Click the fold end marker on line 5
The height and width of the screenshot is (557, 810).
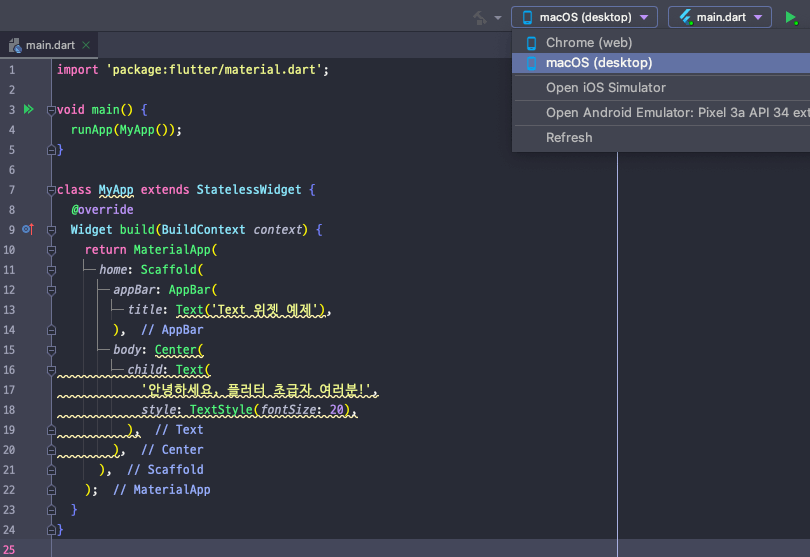click(51, 150)
